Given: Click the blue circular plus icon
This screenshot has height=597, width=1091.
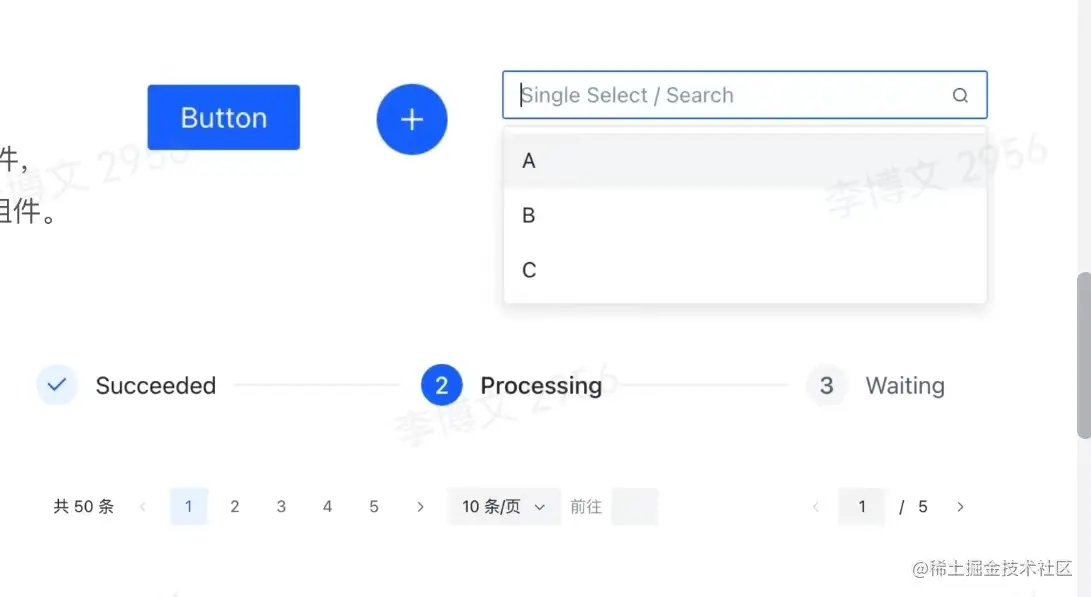Looking at the screenshot, I should pos(411,119).
